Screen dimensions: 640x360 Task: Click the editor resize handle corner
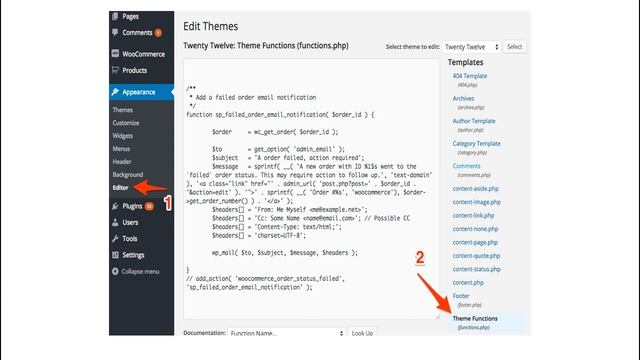point(437,317)
